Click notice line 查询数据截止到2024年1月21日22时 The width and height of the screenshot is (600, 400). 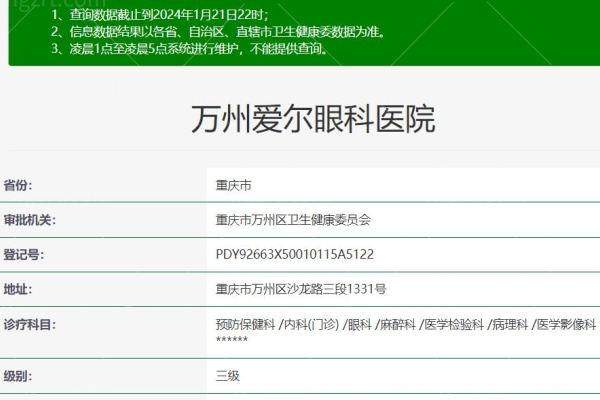coord(160,15)
